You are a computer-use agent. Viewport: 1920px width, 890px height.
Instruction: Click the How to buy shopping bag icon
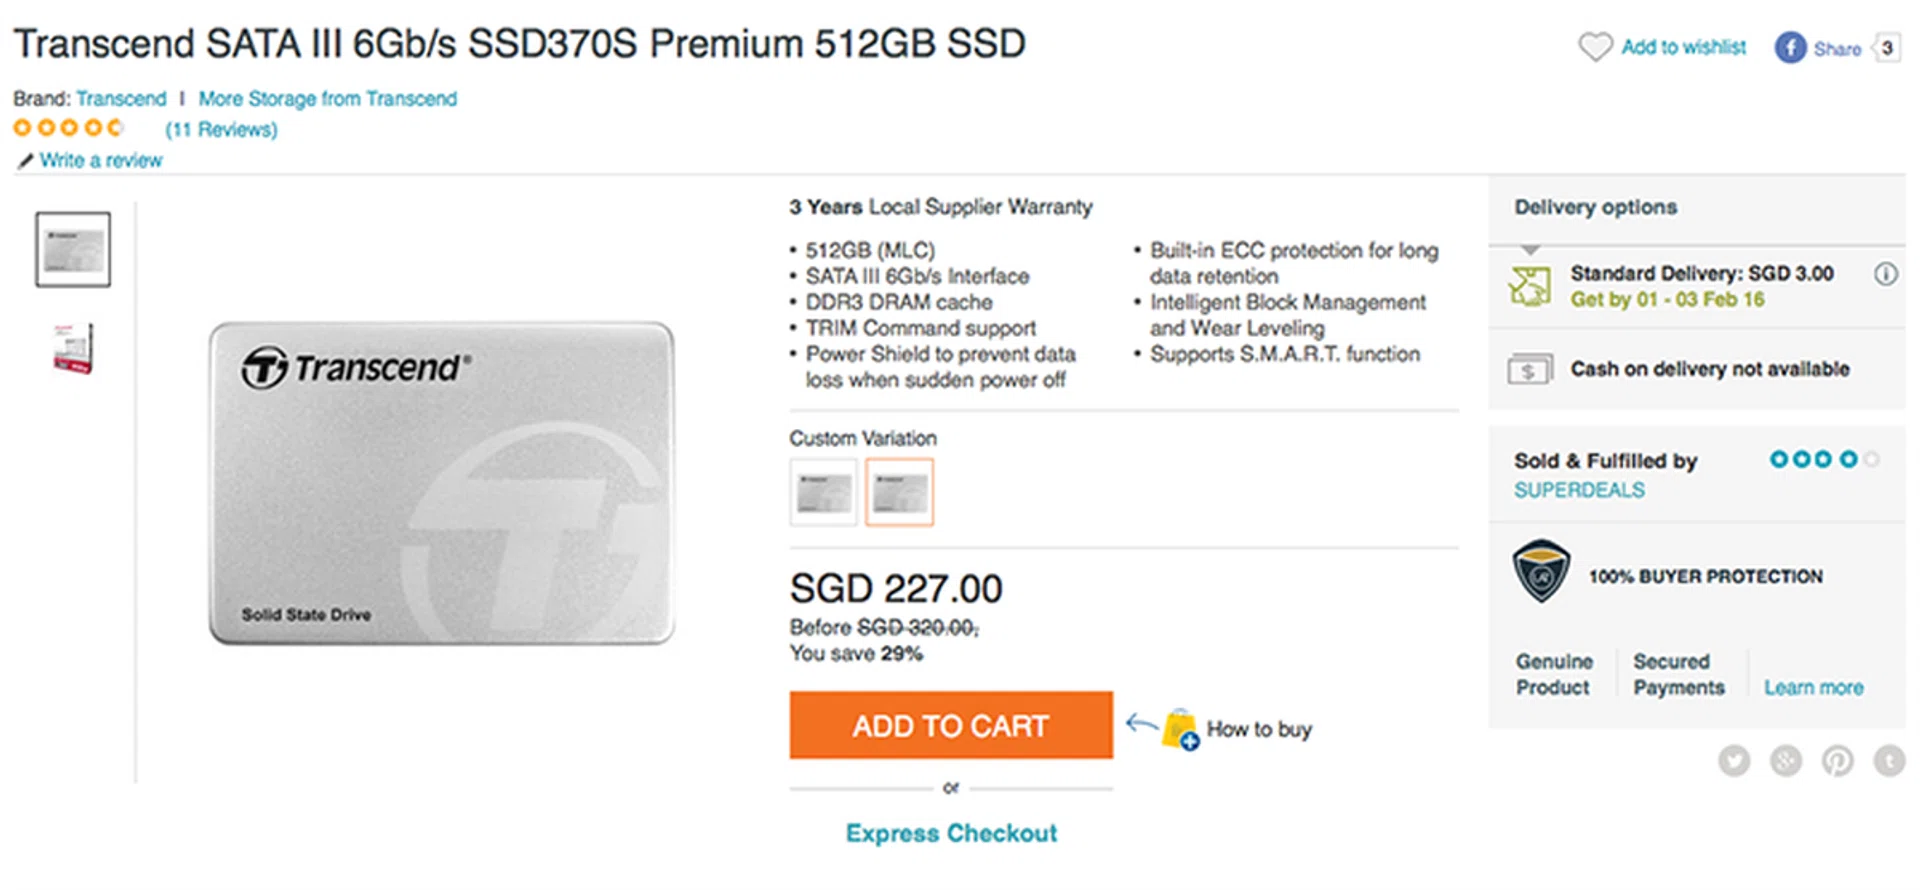(x=1180, y=729)
